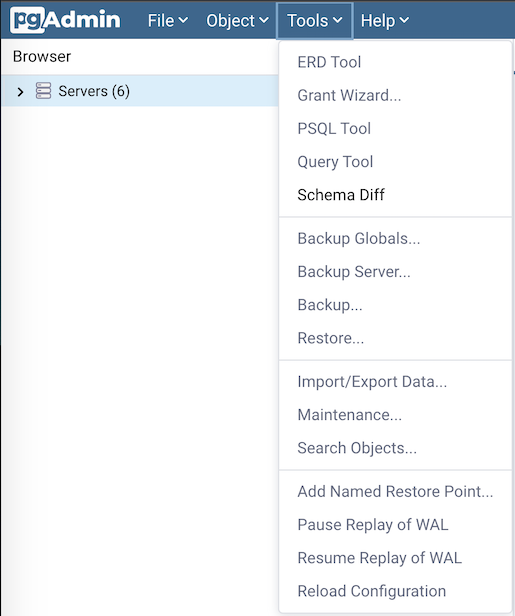The image size is (515, 616).
Task: Select ERD Tool from Tools menu
Action: coord(395,62)
